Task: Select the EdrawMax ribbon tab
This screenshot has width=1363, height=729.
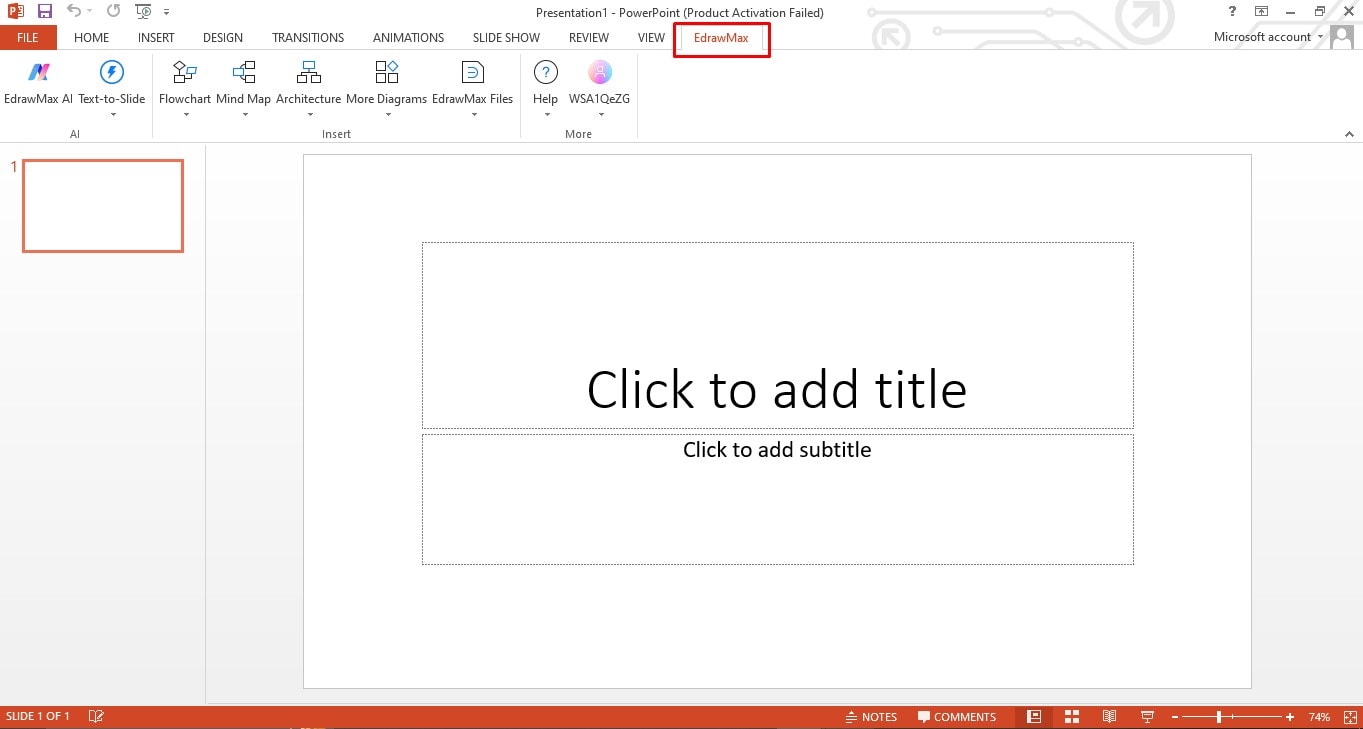Action: (x=721, y=38)
